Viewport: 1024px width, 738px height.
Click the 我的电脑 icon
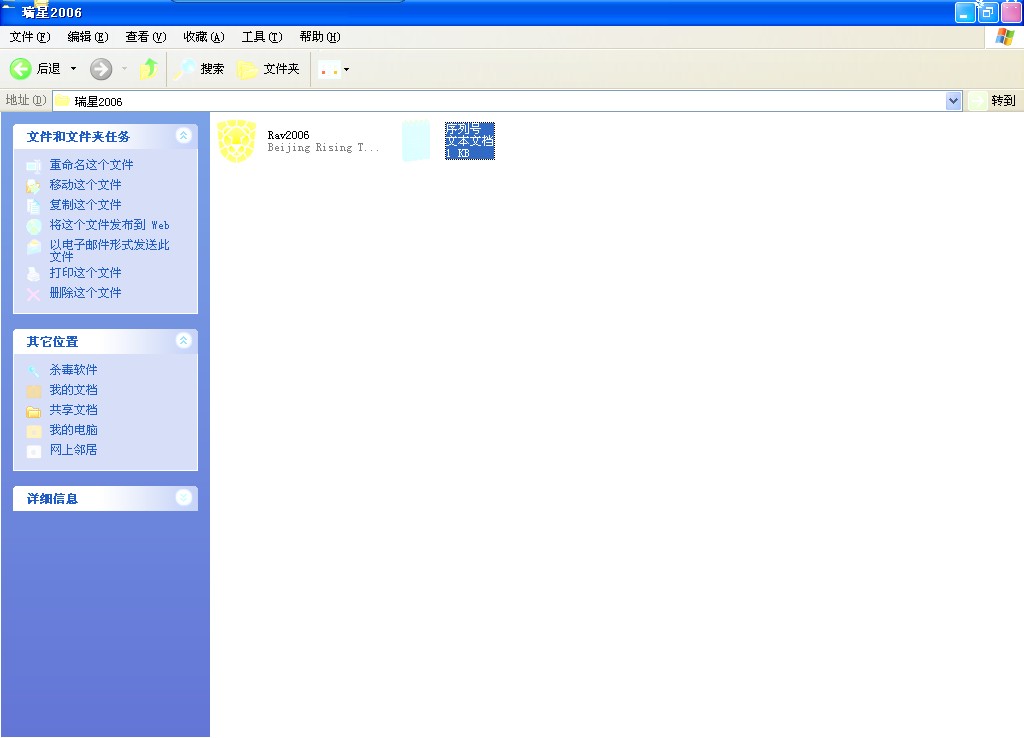[x=33, y=431]
